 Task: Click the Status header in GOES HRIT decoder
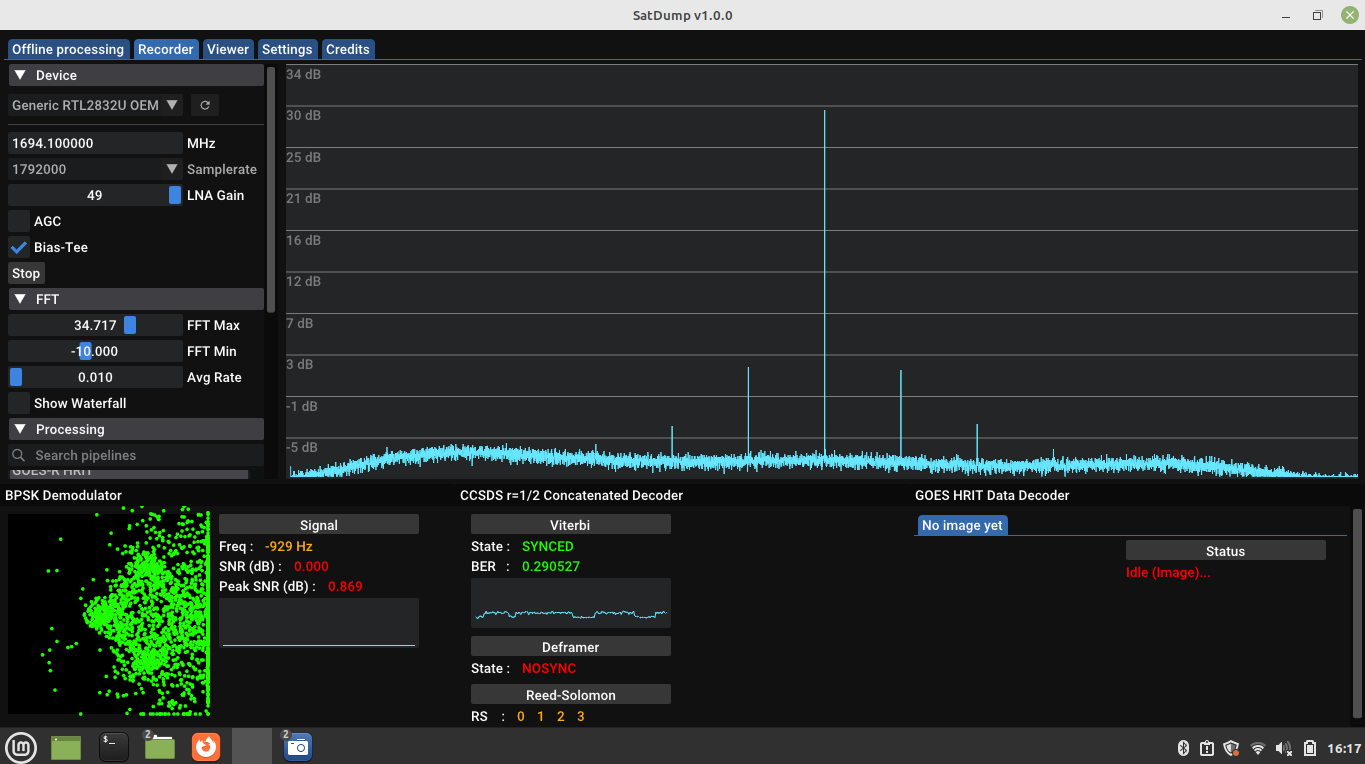point(1225,550)
